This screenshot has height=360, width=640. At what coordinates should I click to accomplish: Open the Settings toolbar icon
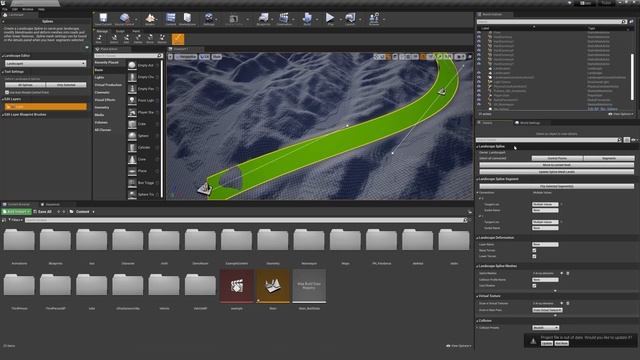(x=209, y=18)
